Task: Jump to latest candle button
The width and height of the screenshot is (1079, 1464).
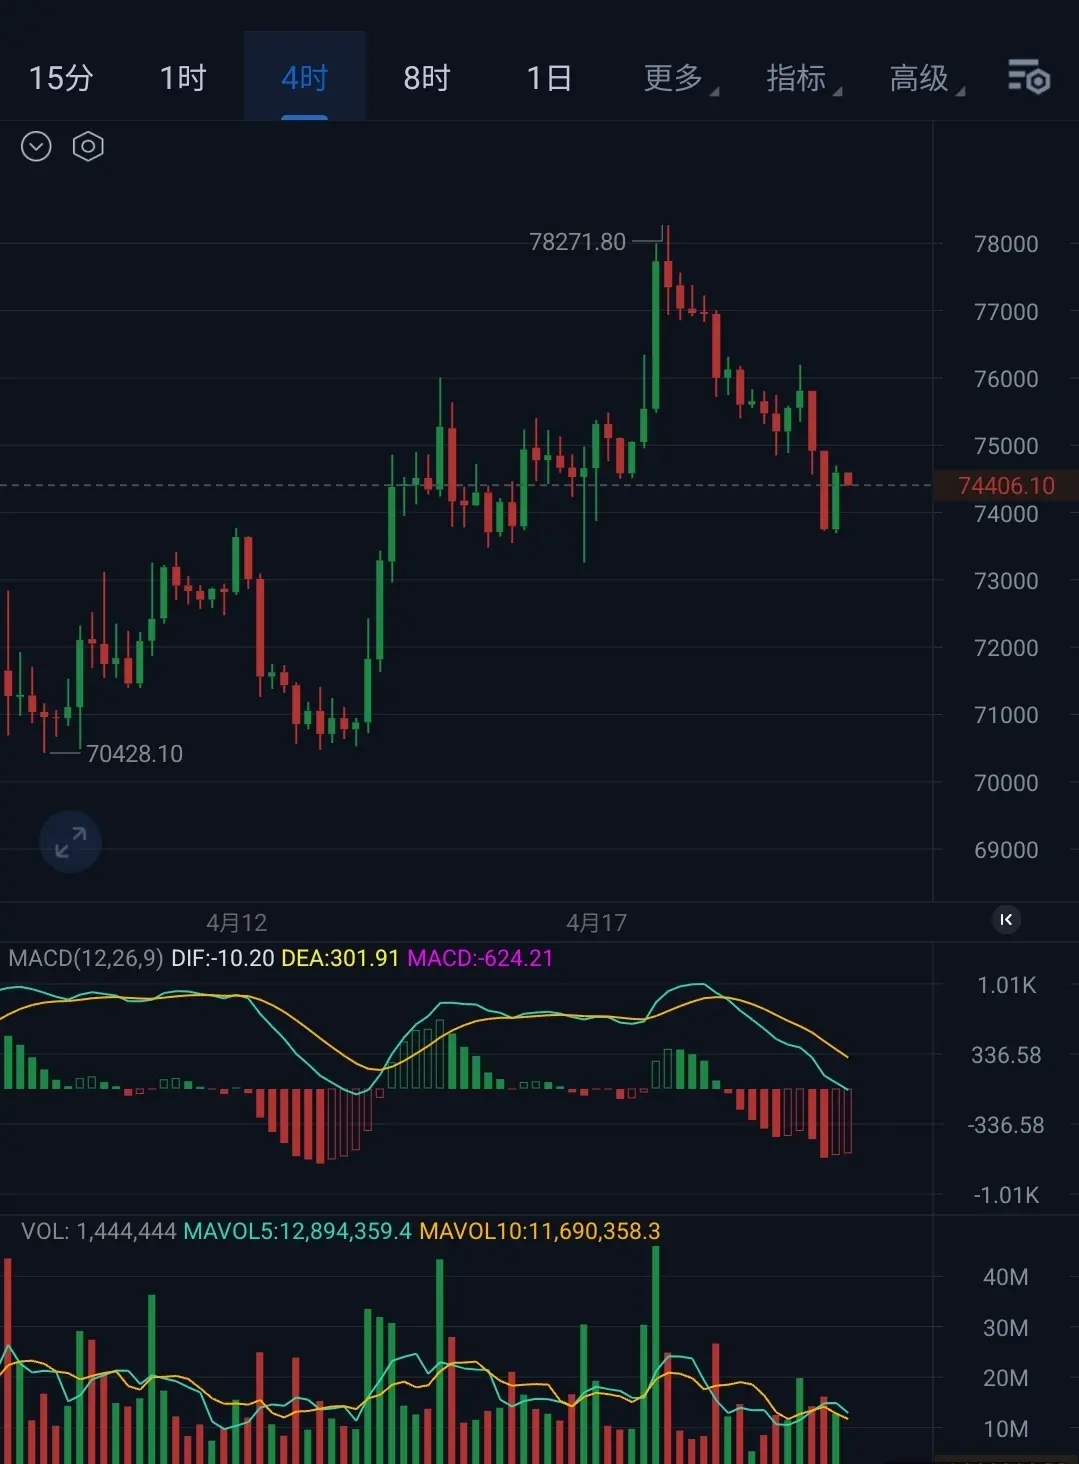Action: pyautogui.click(x=1006, y=919)
